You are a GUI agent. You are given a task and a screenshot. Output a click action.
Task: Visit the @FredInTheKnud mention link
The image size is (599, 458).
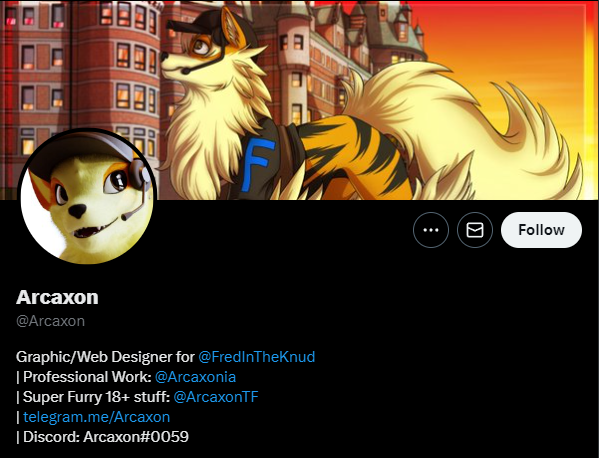click(x=256, y=356)
